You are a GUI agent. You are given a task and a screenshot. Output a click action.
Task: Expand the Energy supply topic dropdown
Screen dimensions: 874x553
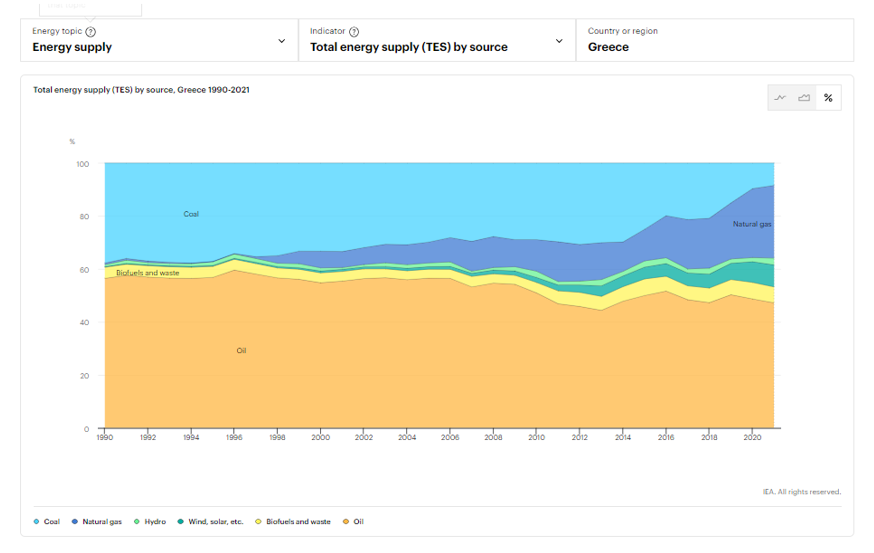pyautogui.click(x=281, y=41)
